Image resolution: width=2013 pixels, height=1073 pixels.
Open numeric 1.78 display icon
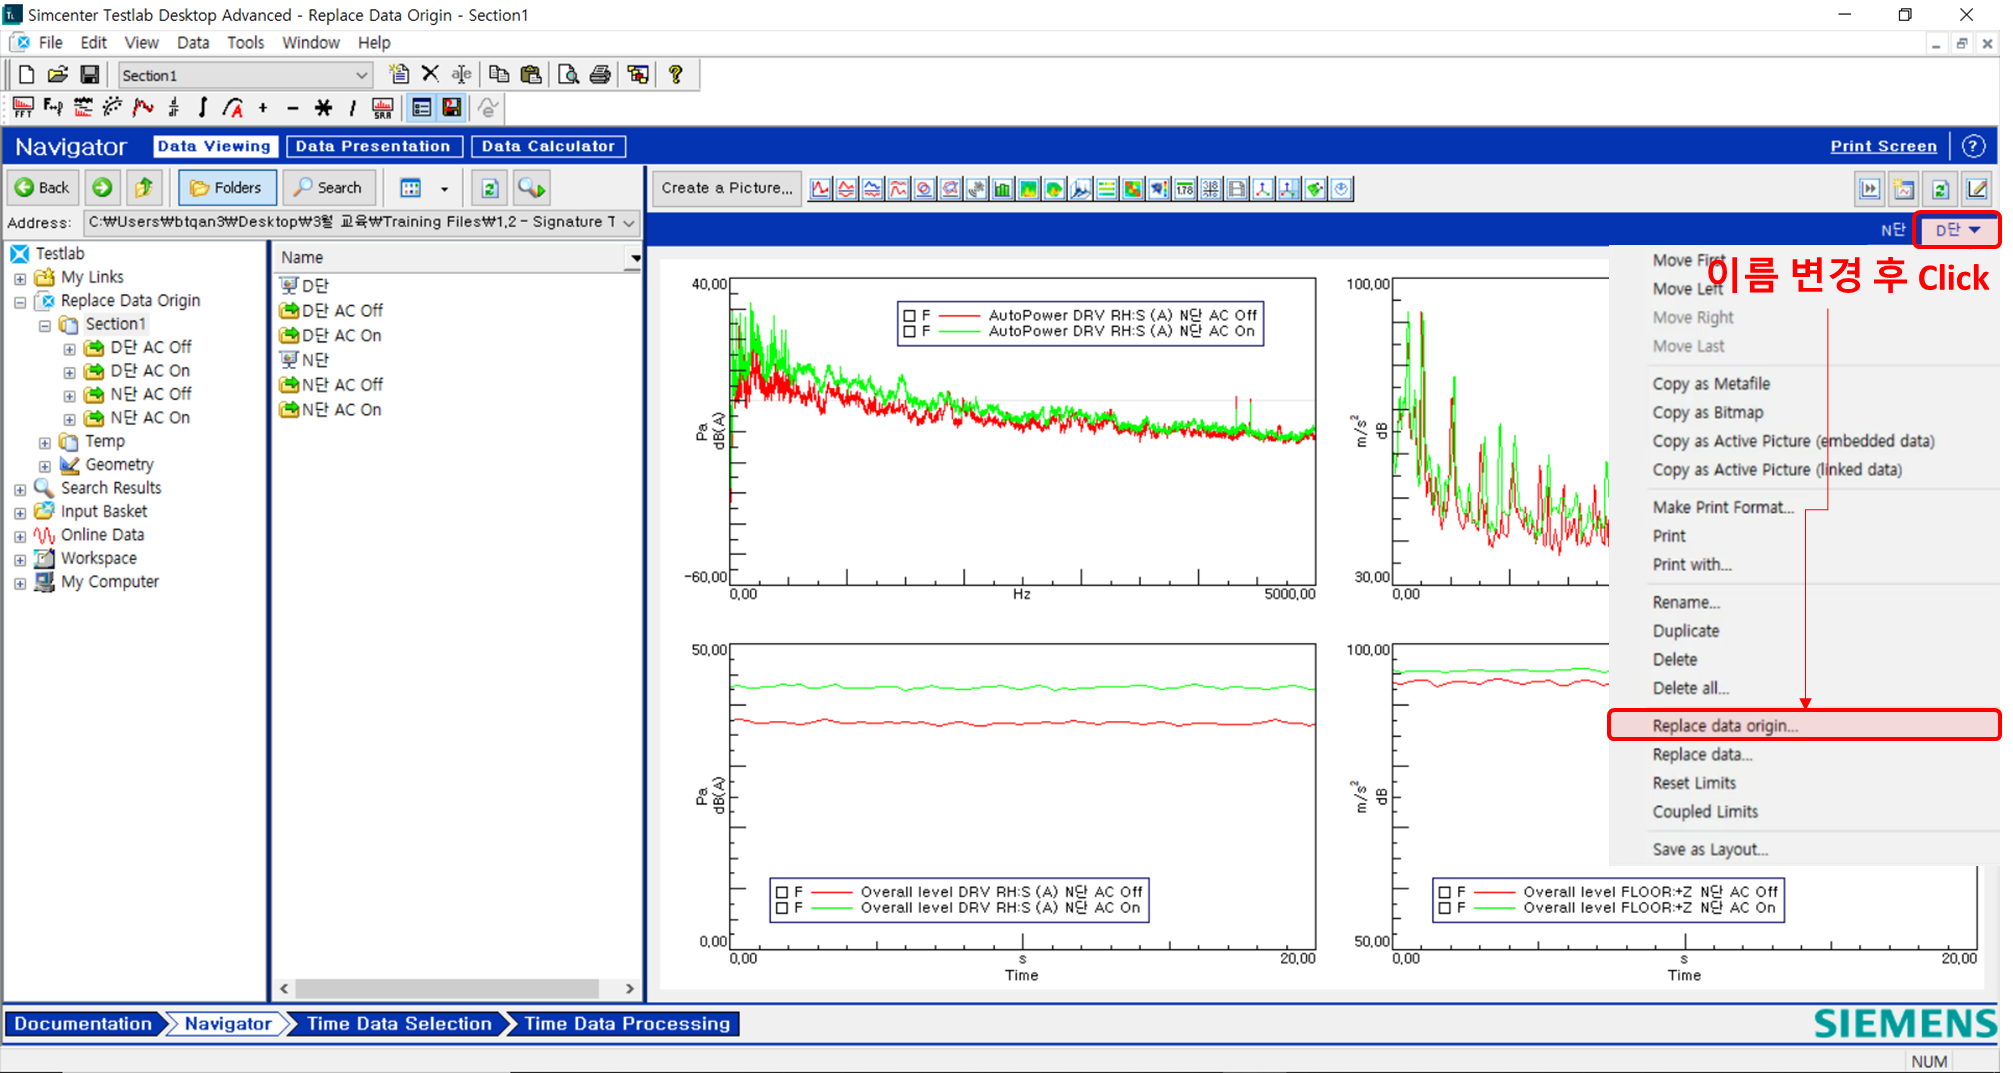click(1184, 189)
